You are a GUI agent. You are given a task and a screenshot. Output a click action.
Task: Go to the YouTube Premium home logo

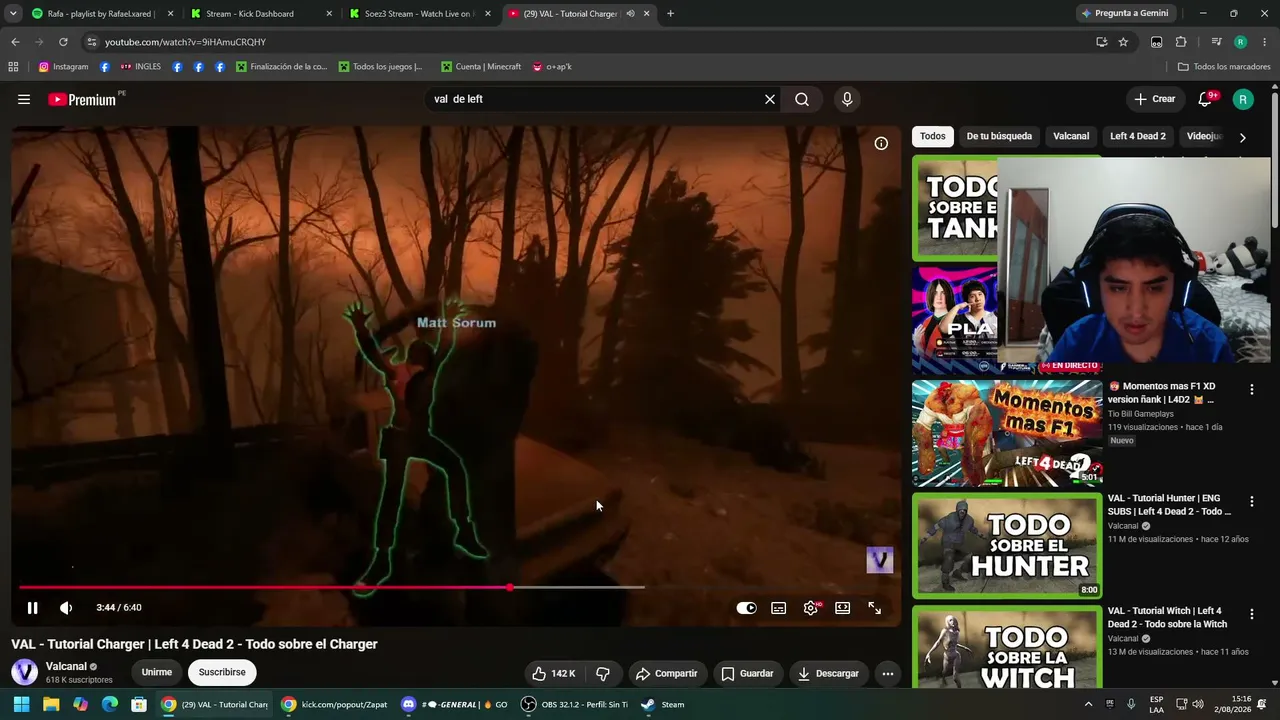click(82, 99)
